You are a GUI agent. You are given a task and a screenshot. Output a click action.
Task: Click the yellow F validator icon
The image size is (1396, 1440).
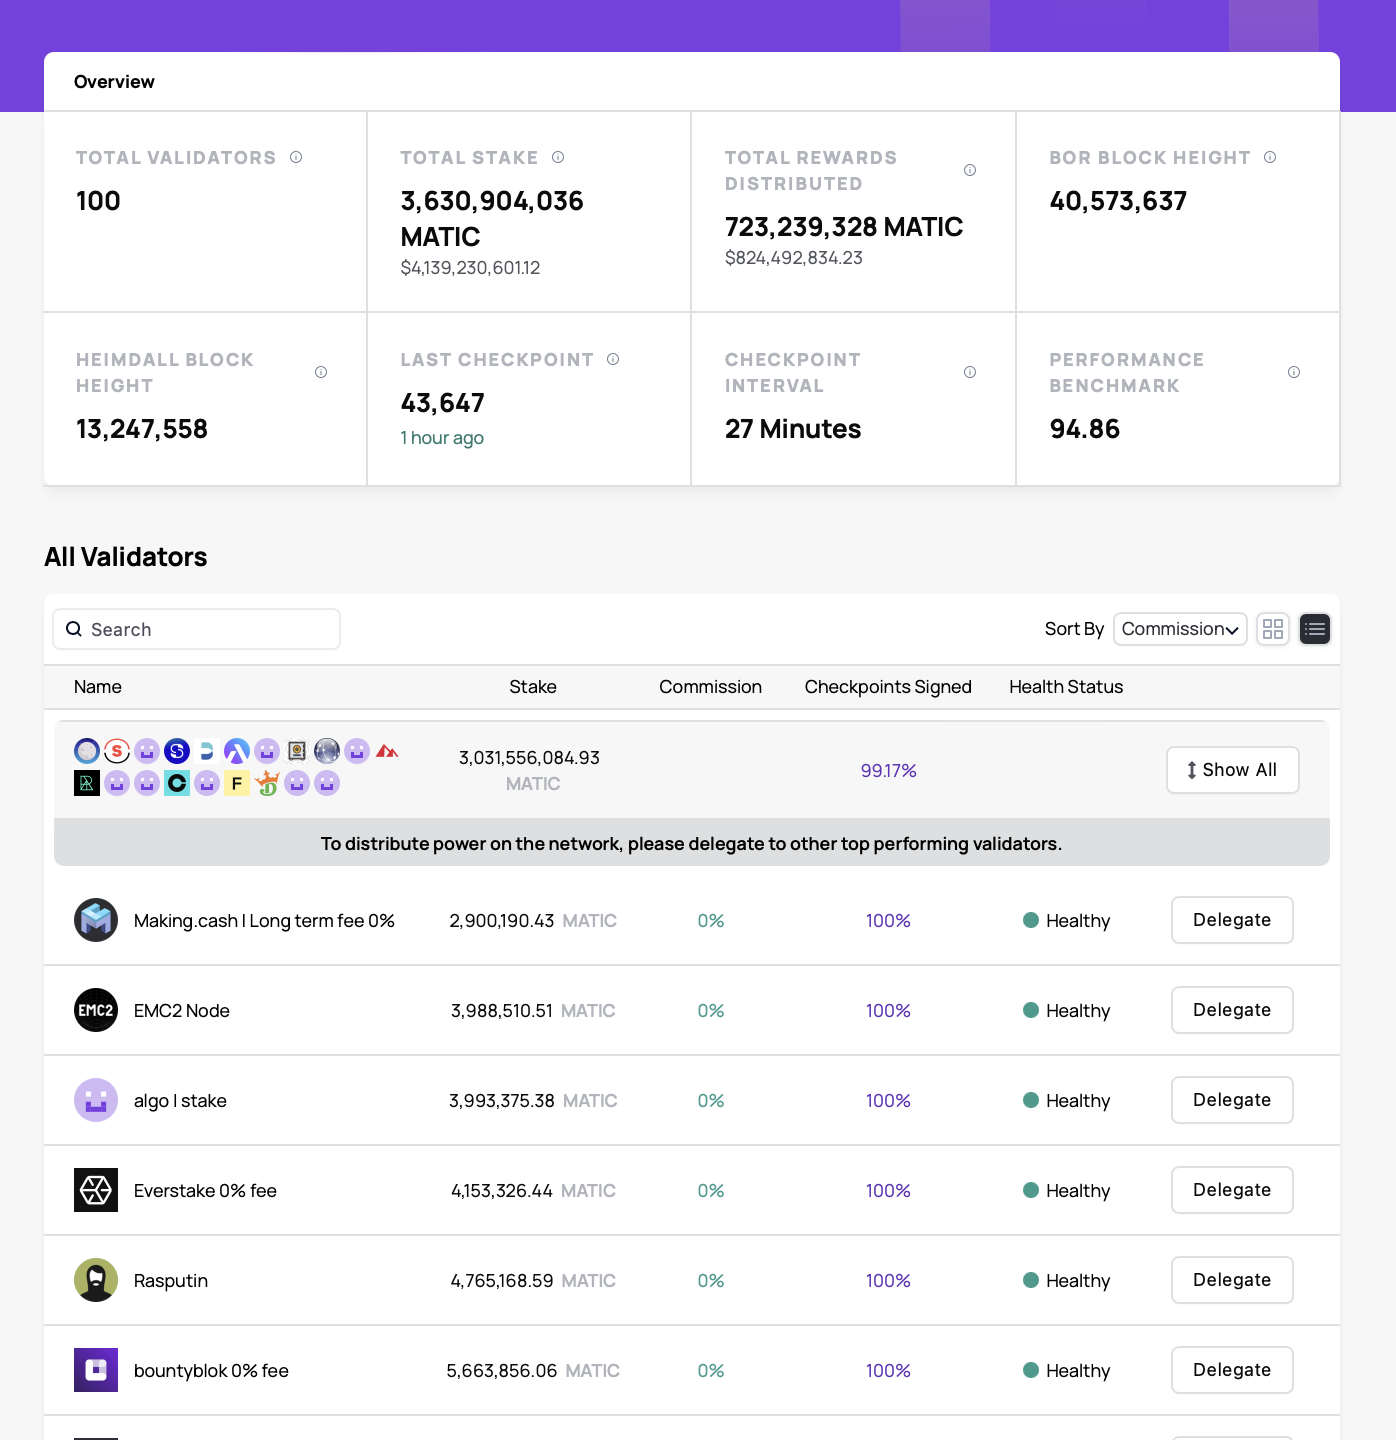click(x=237, y=783)
